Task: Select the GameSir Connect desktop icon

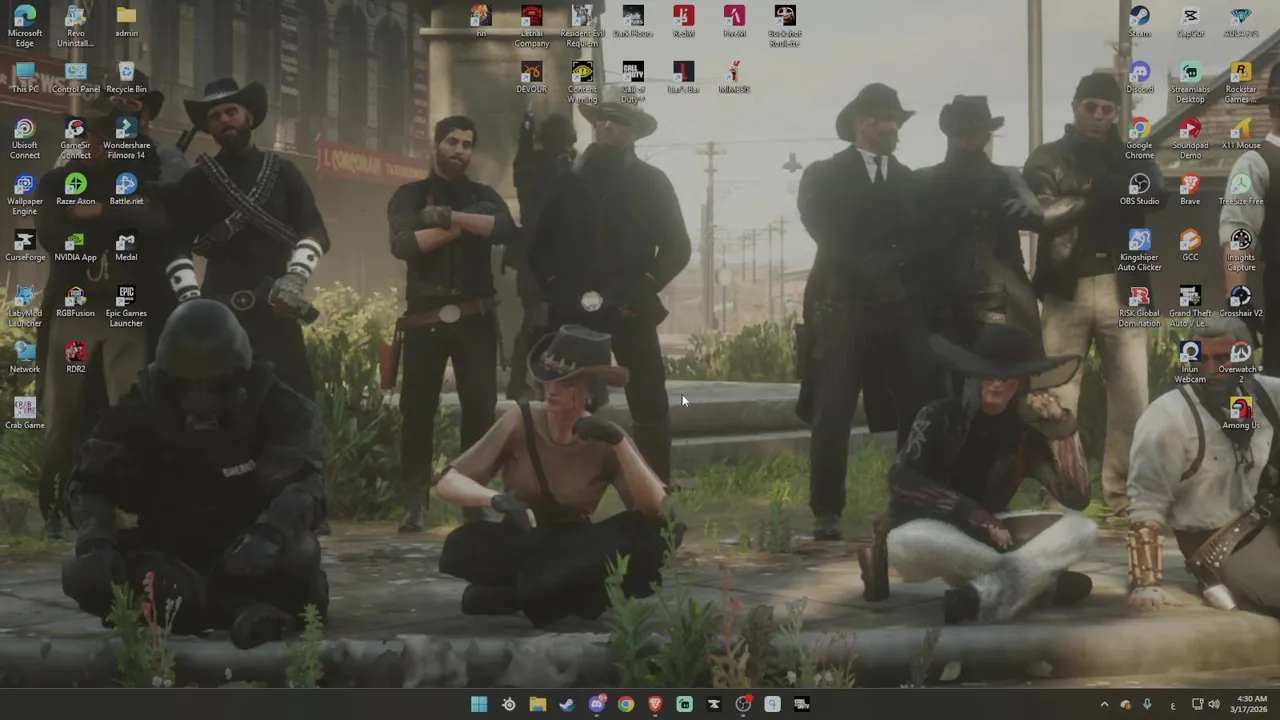Action: [x=75, y=138]
